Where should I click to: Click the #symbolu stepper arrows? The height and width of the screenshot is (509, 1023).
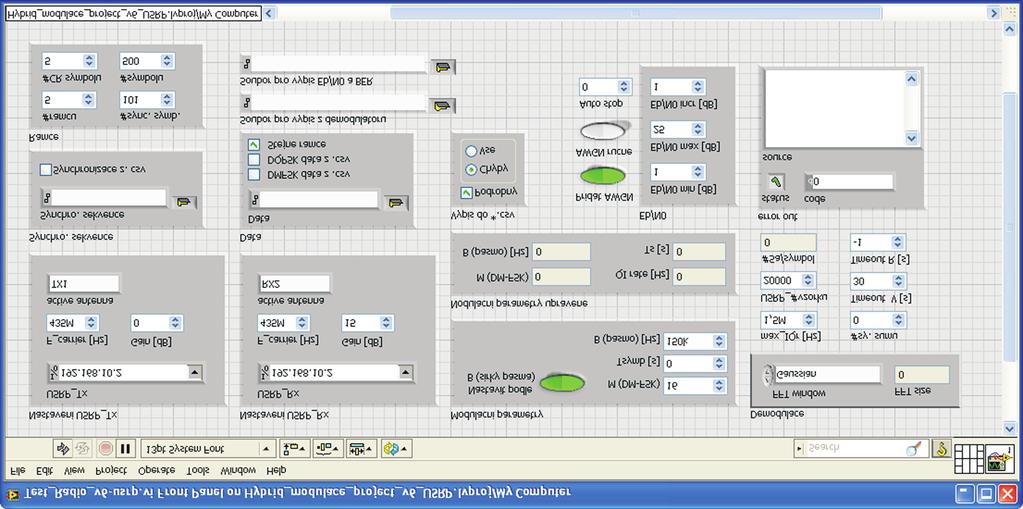coord(168,61)
